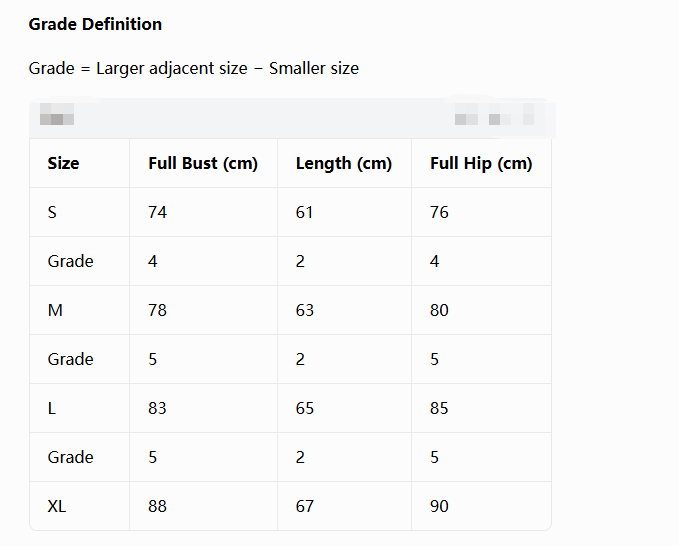This screenshot has height=546, width=679.
Task: Click the Size column header
Action: [63, 163]
